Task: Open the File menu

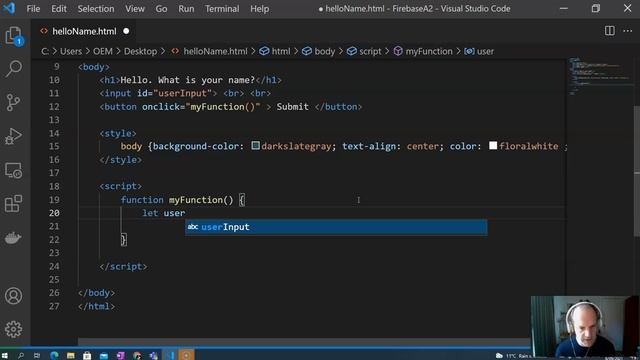Action: 33,9
